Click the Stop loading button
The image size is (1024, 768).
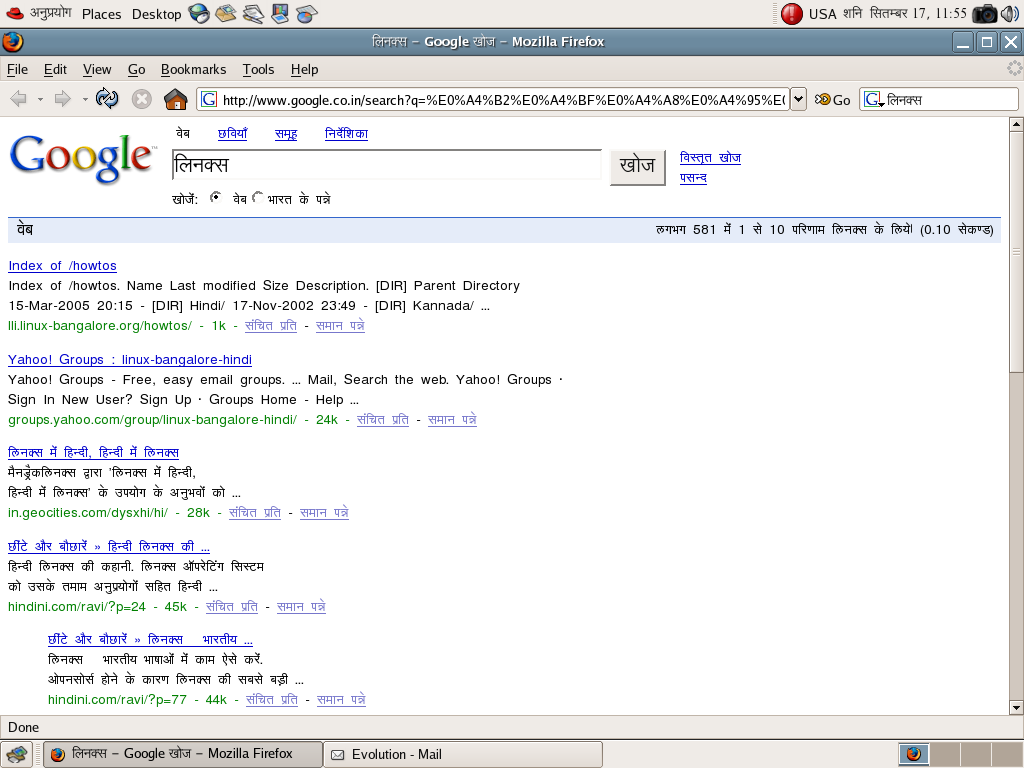[x=141, y=99]
